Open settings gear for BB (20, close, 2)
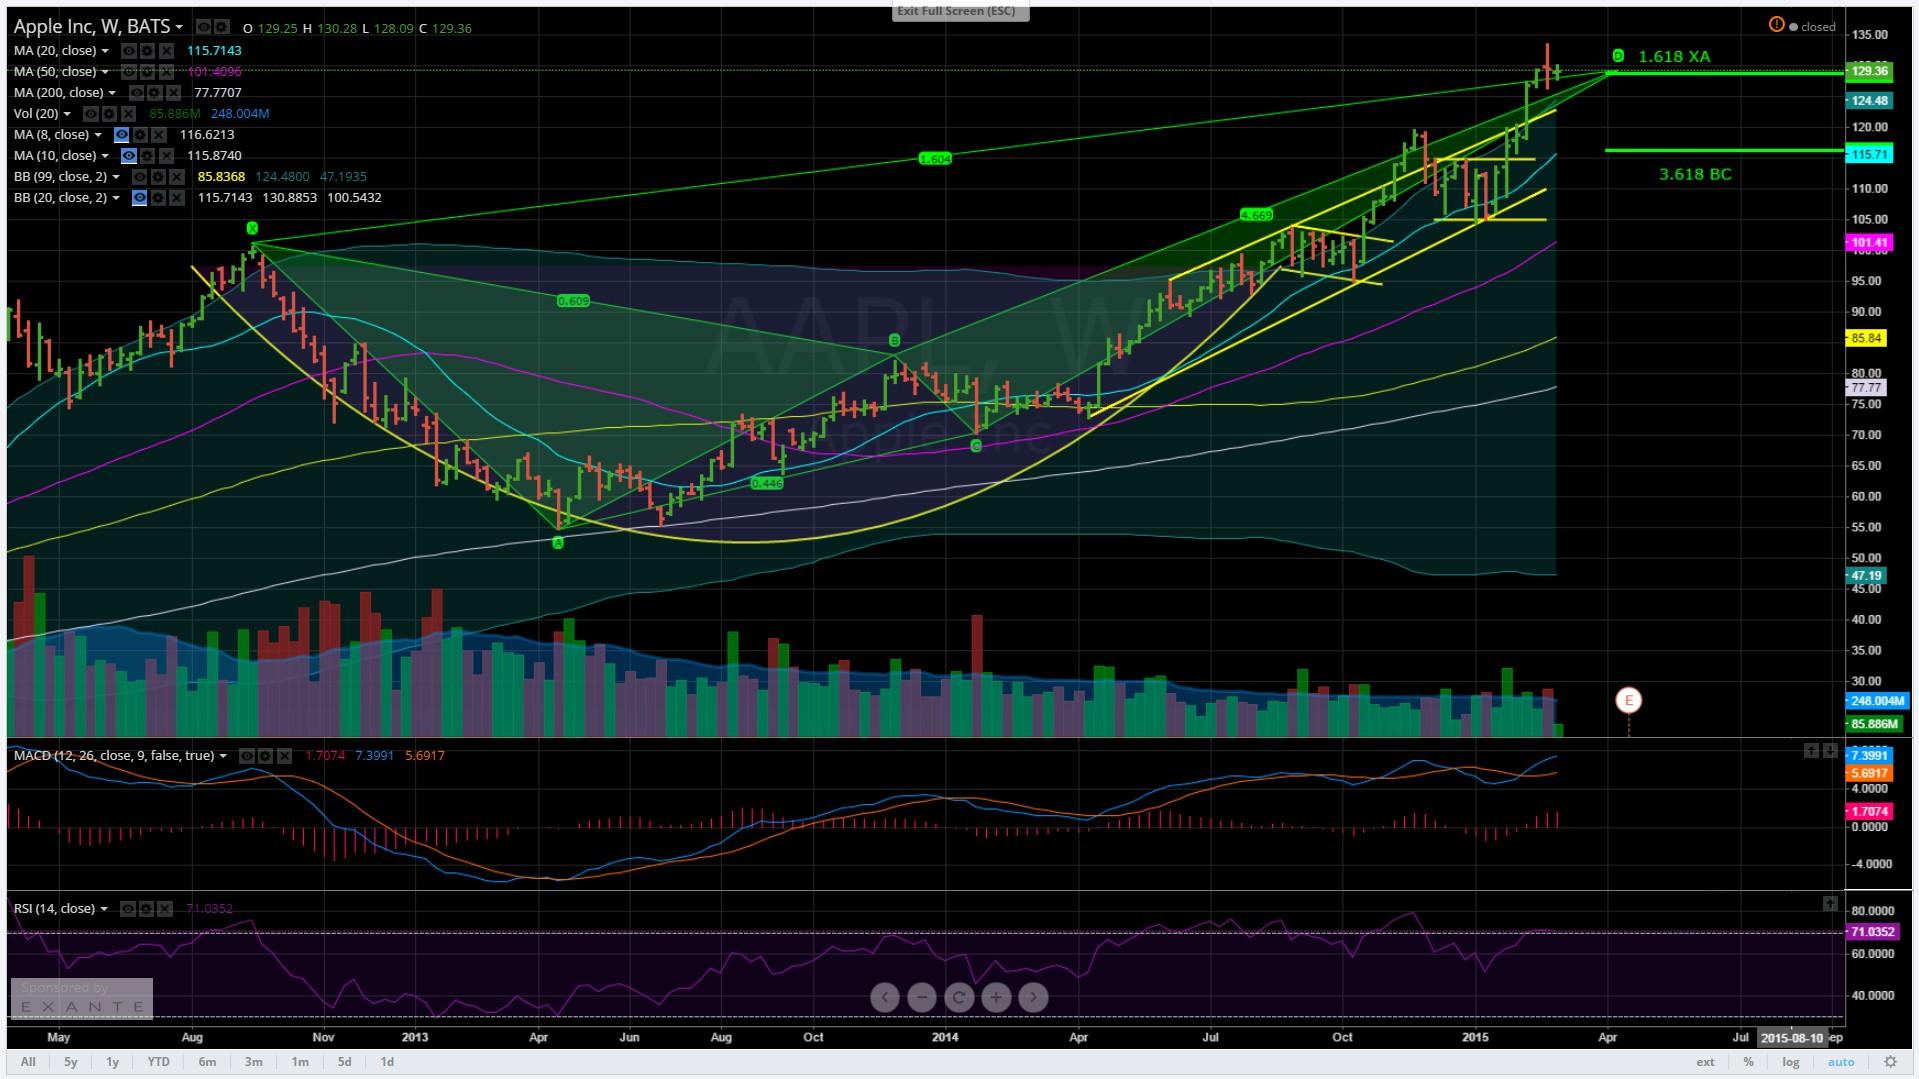The height and width of the screenshot is (1079, 1919). 158,198
